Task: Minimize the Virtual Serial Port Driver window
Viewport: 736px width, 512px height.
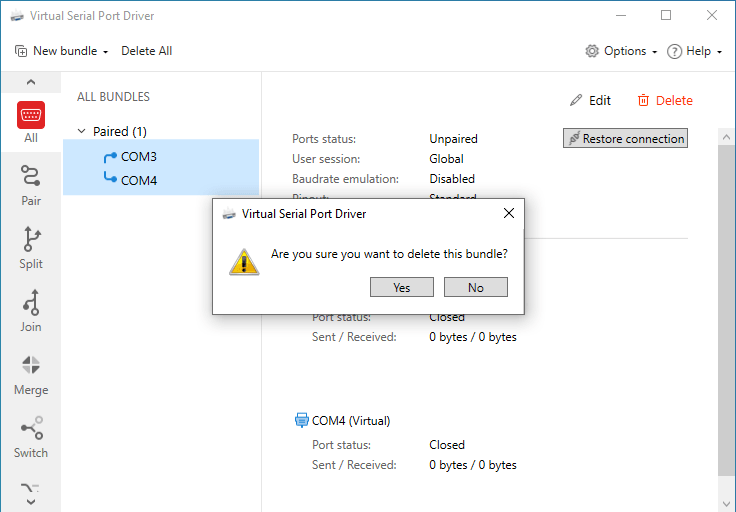Action: (621, 15)
